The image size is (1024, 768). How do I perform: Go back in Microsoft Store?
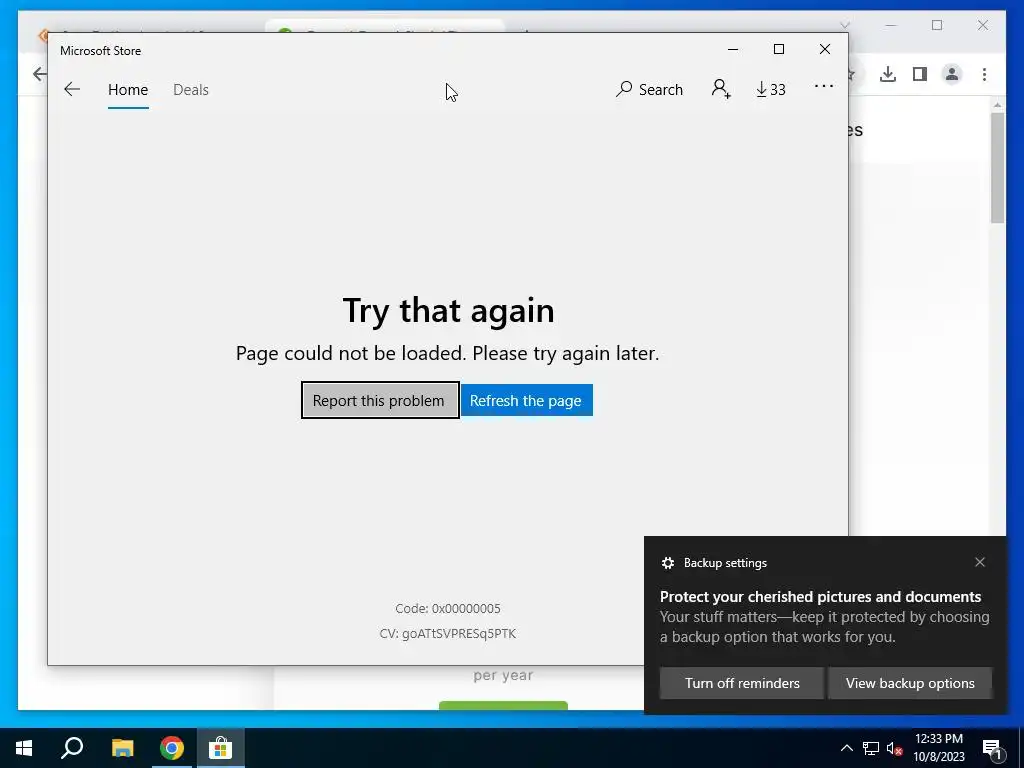tap(72, 89)
